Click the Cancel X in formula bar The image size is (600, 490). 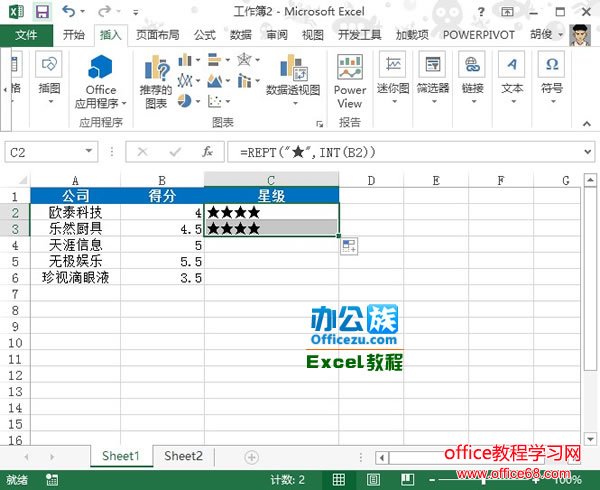pos(142,152)
